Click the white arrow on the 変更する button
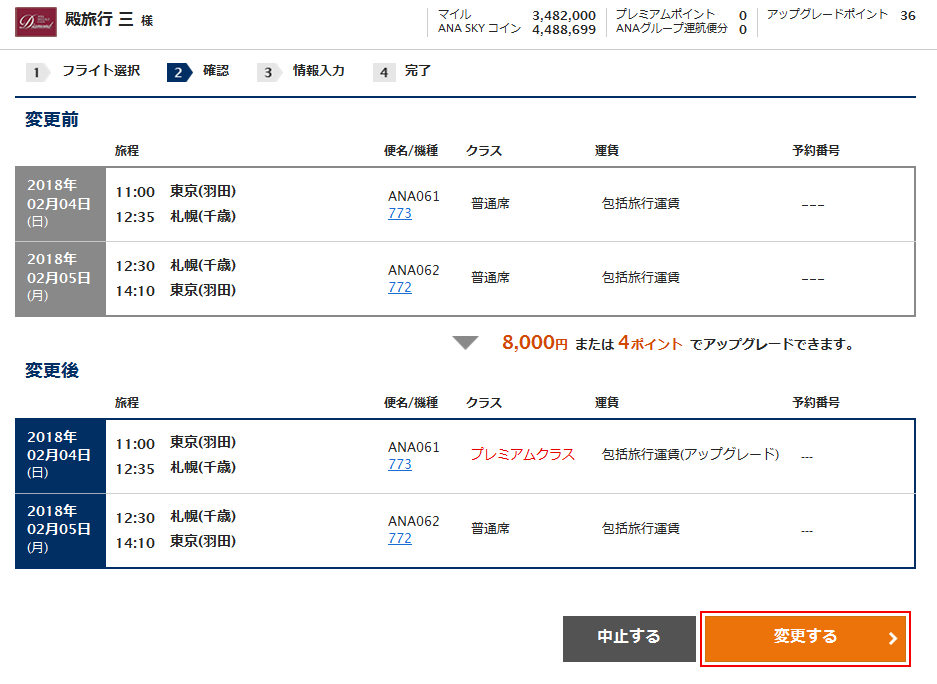The image size is (937, 684). click(893, 638)
